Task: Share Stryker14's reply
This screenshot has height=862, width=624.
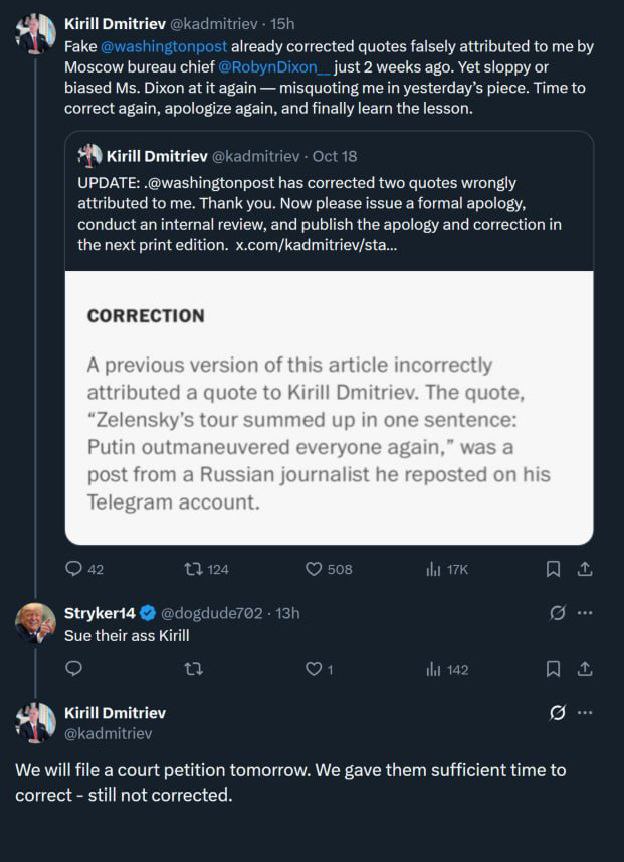Action: (586, 669)
